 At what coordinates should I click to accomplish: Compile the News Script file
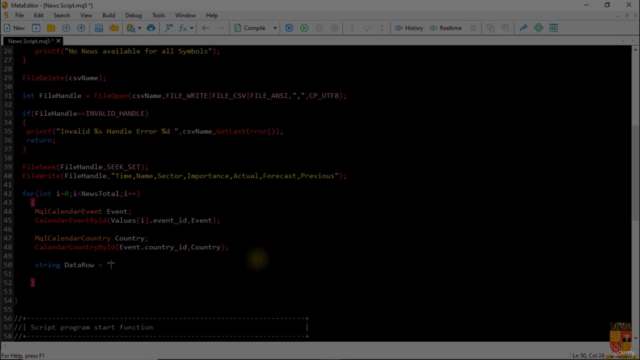coord(250,28)
